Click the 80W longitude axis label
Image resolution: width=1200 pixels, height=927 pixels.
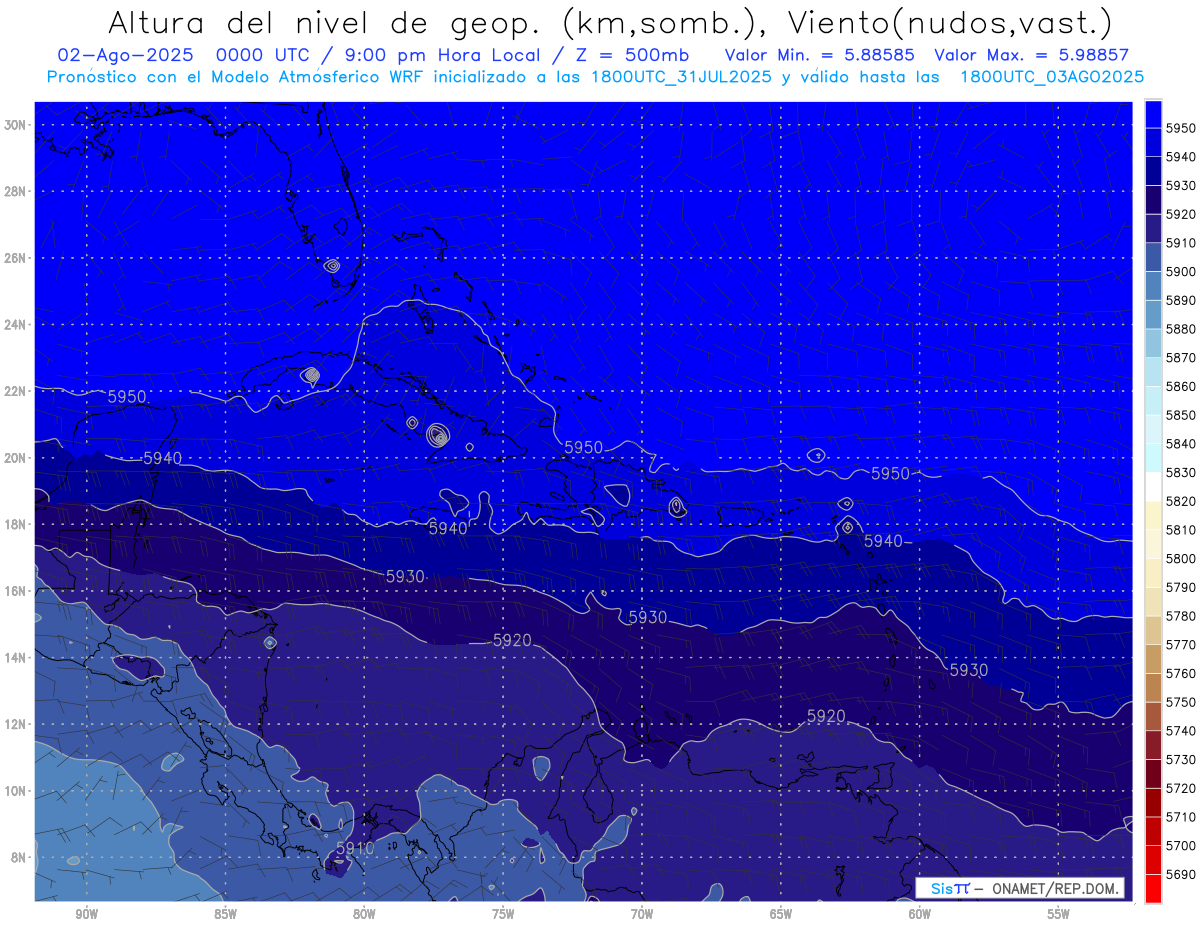[364, 914]
